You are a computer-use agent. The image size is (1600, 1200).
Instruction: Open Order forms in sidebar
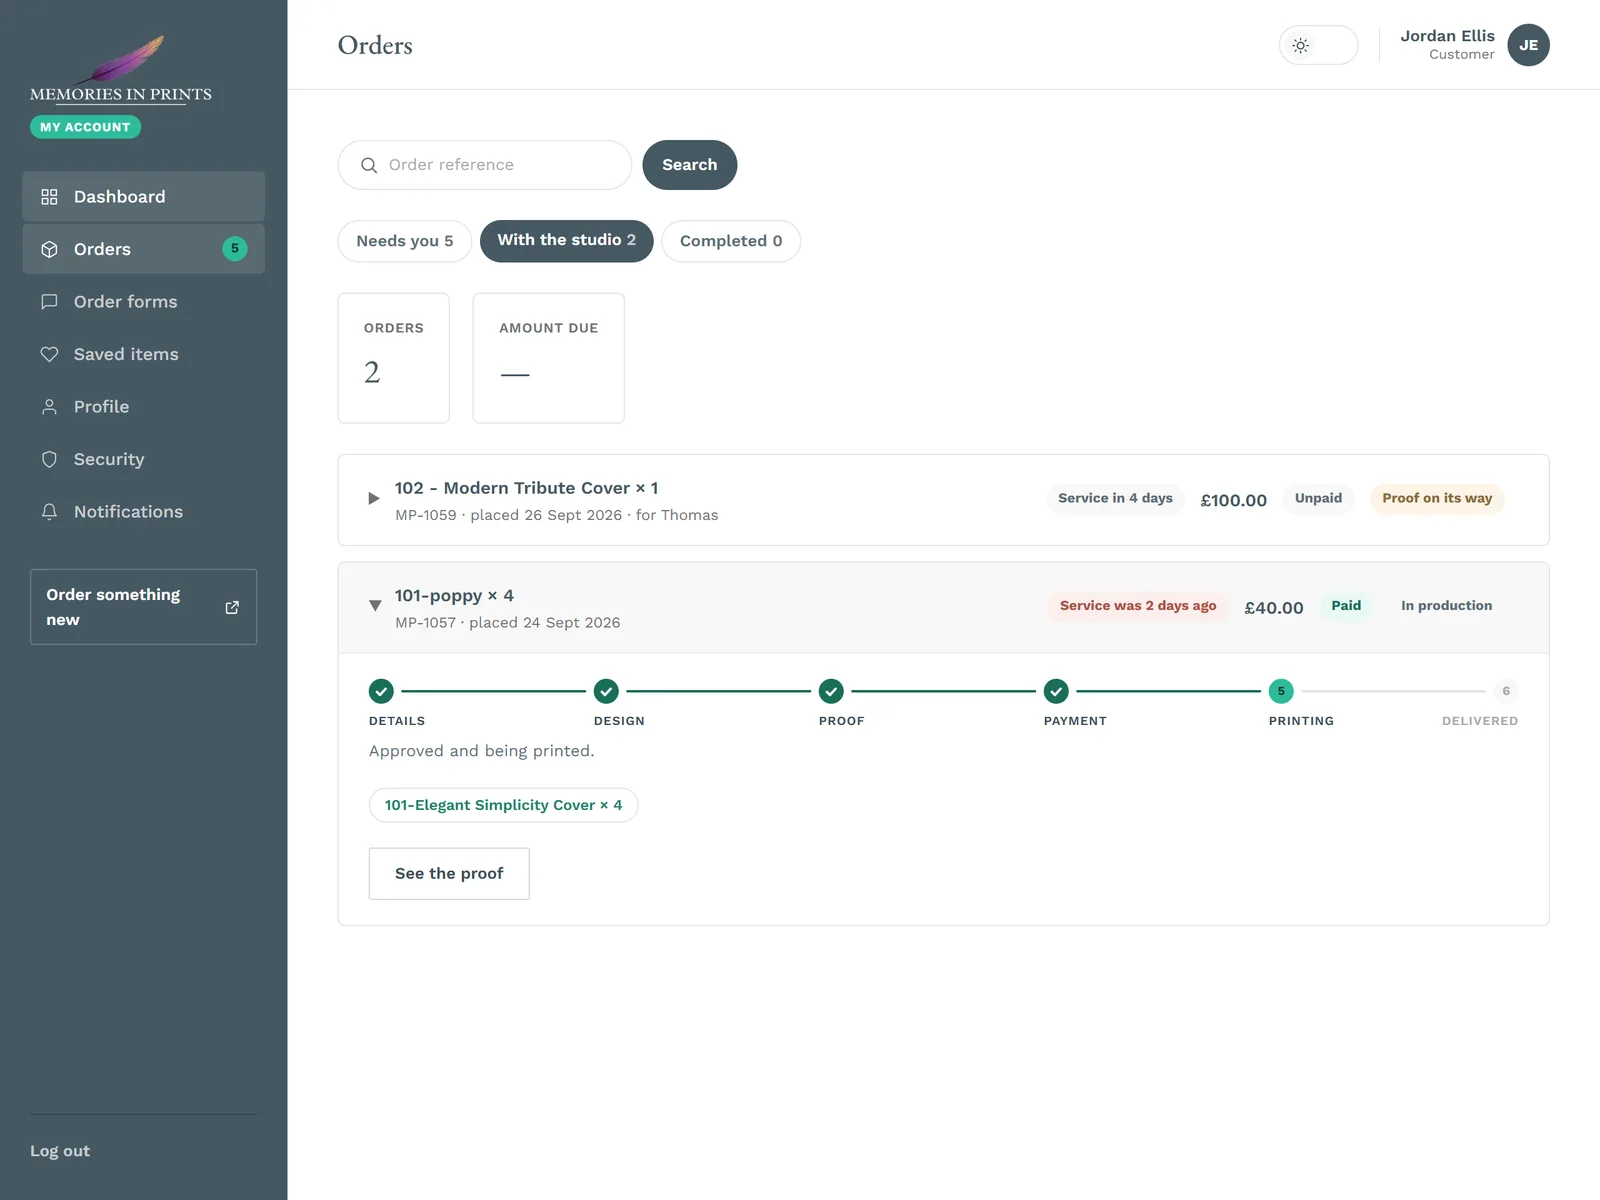(x=144, y=302)
